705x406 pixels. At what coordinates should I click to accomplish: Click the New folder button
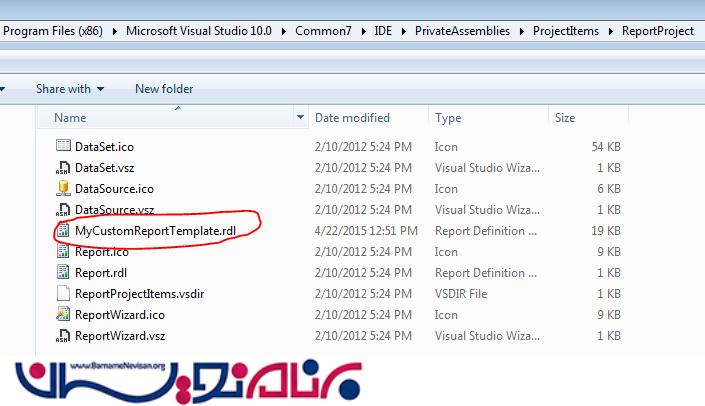164,89
